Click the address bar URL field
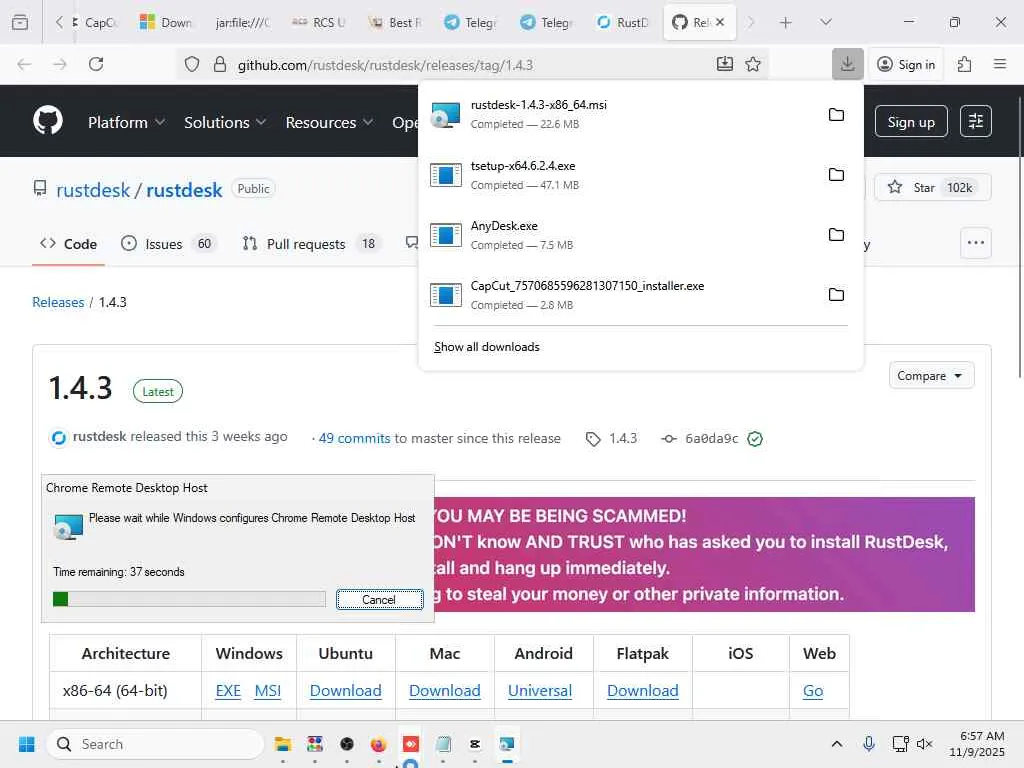The width and height of the screenshot is (1024, 768). coord(473,65)
